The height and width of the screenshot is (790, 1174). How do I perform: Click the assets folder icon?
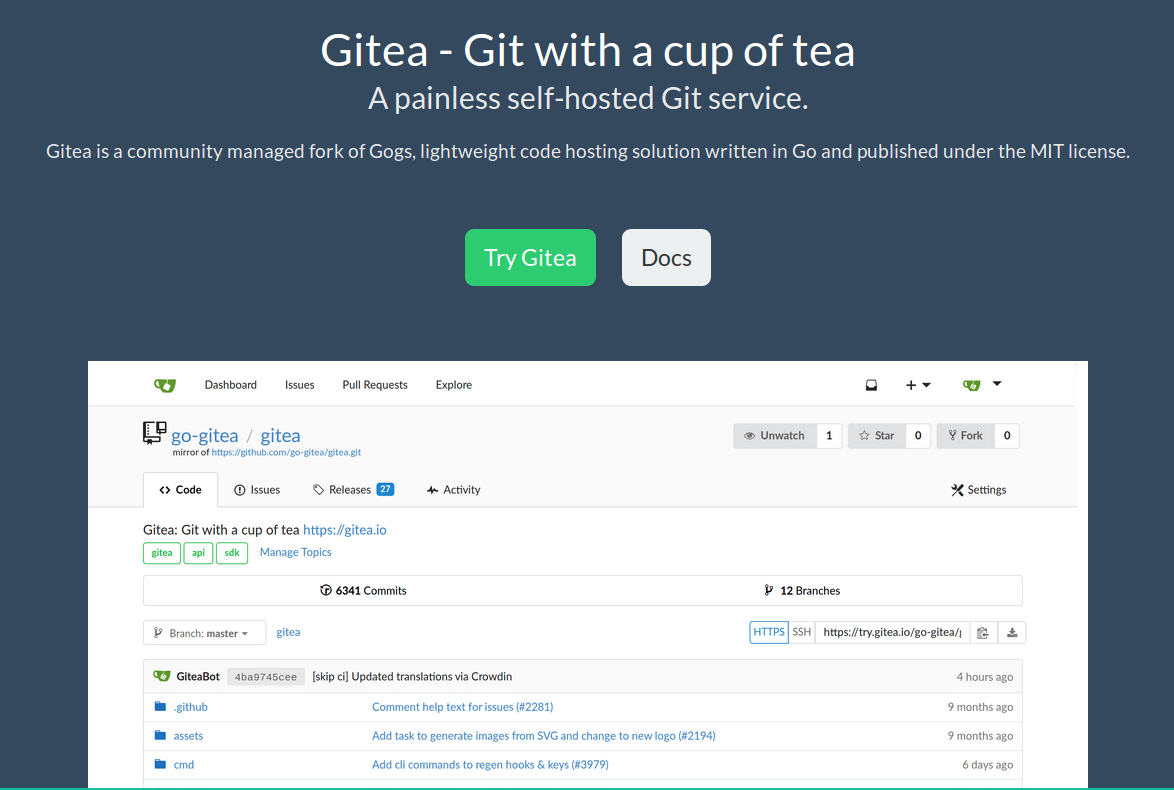160,735
